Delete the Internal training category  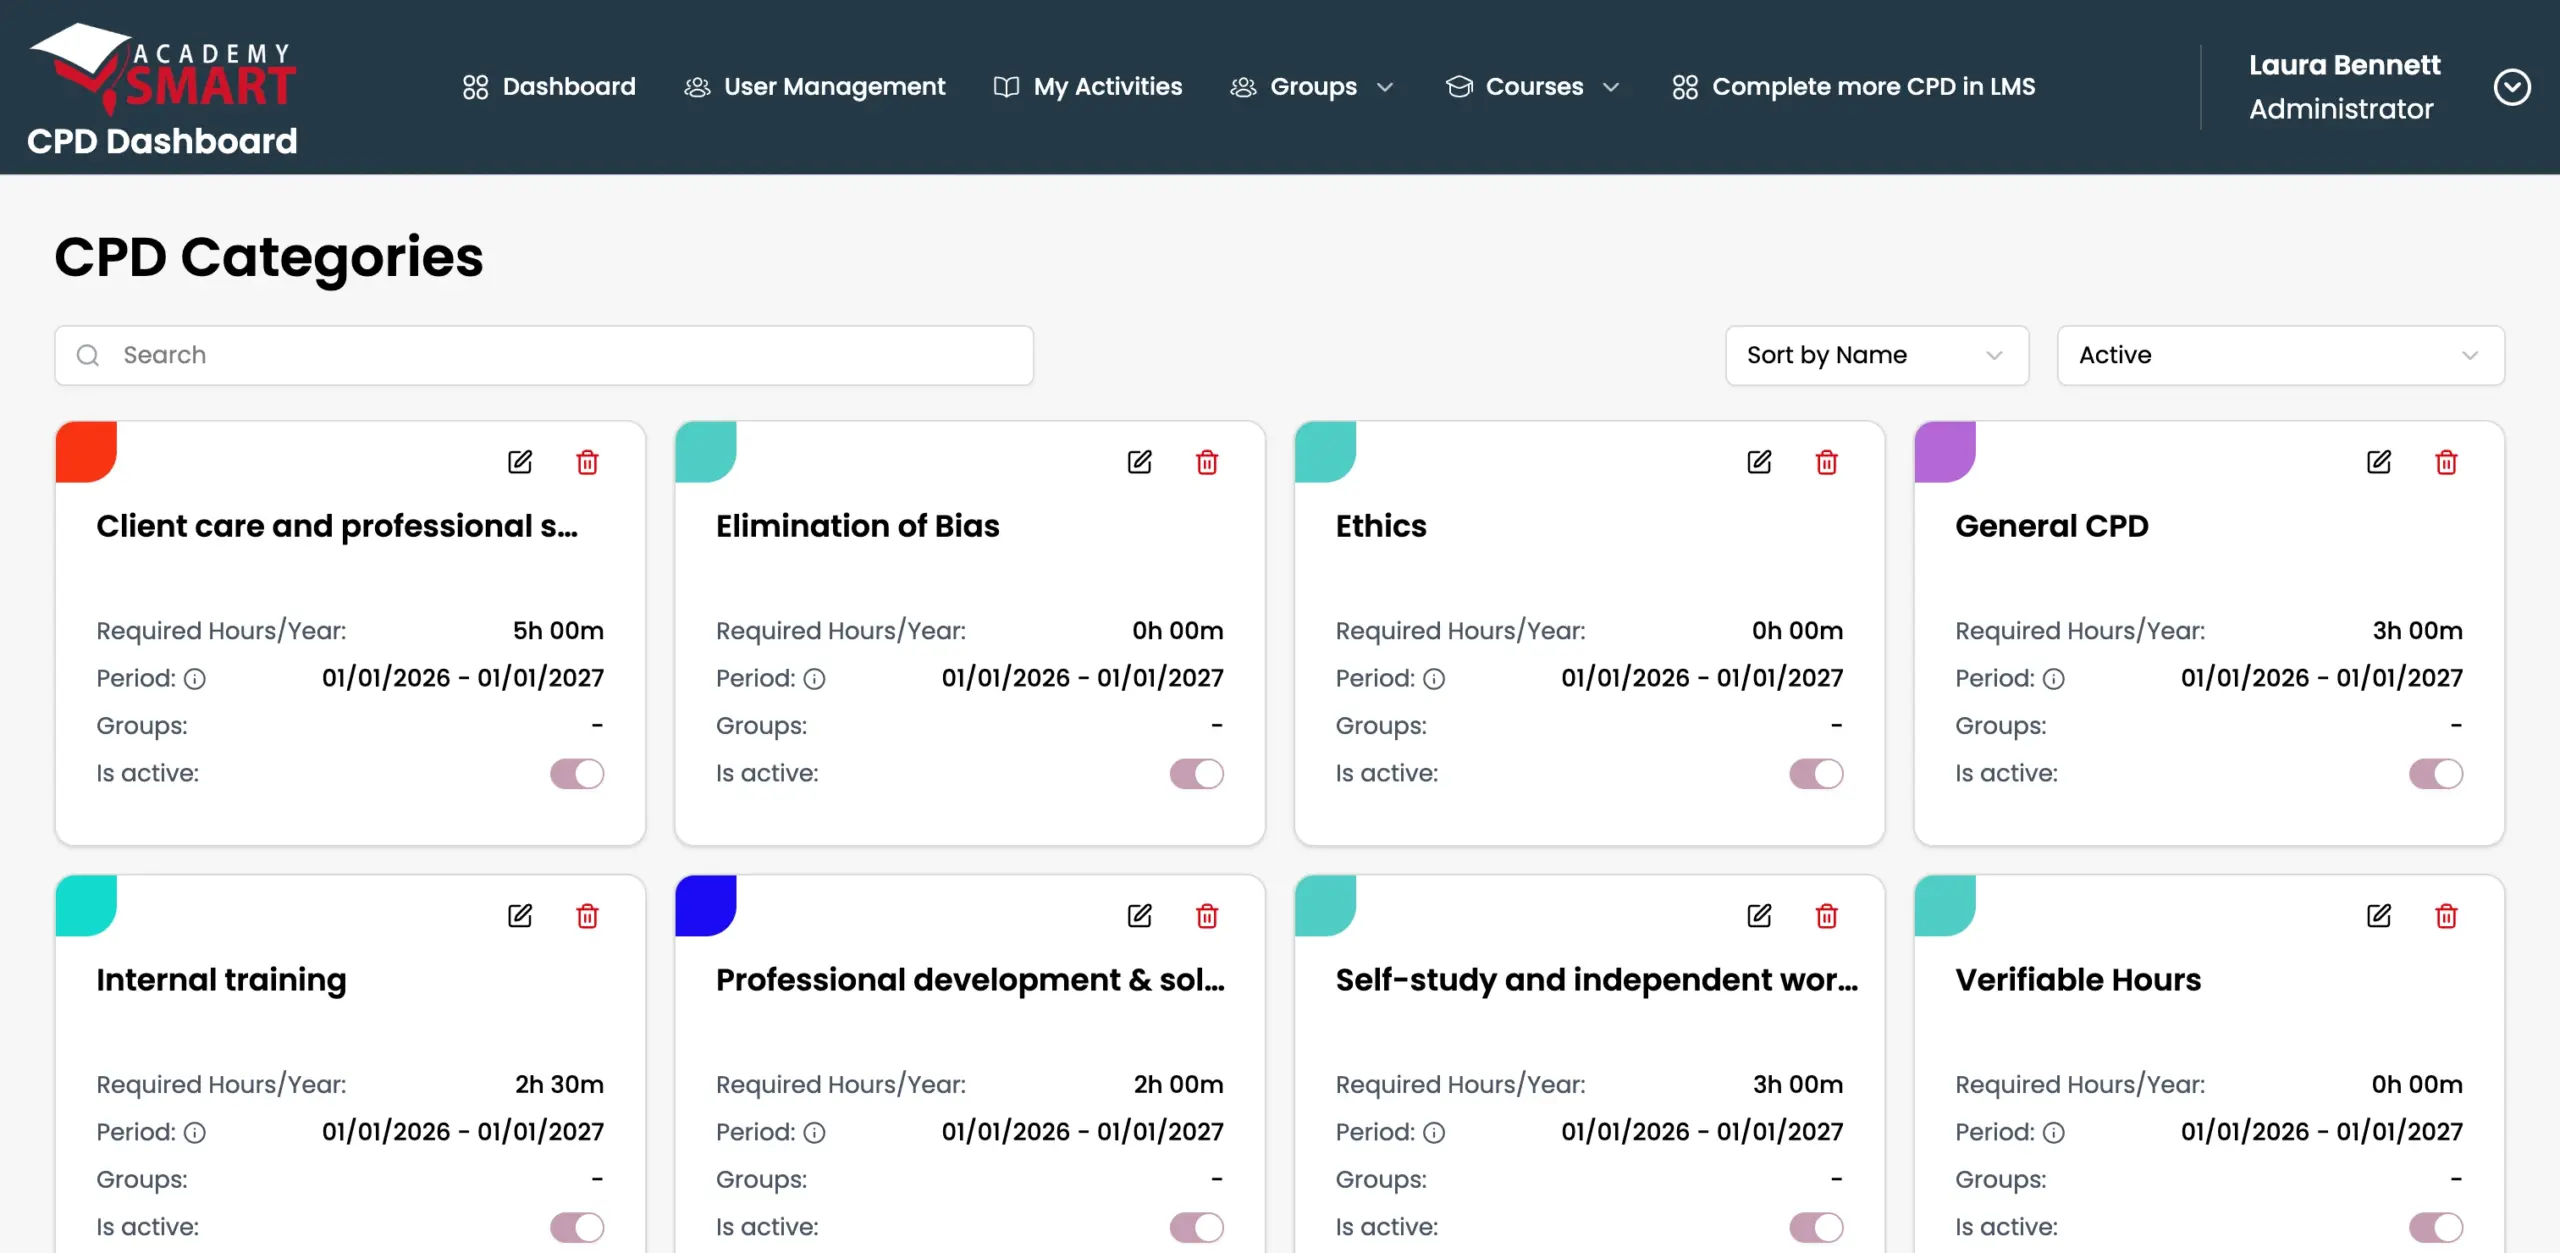point(588,916)
